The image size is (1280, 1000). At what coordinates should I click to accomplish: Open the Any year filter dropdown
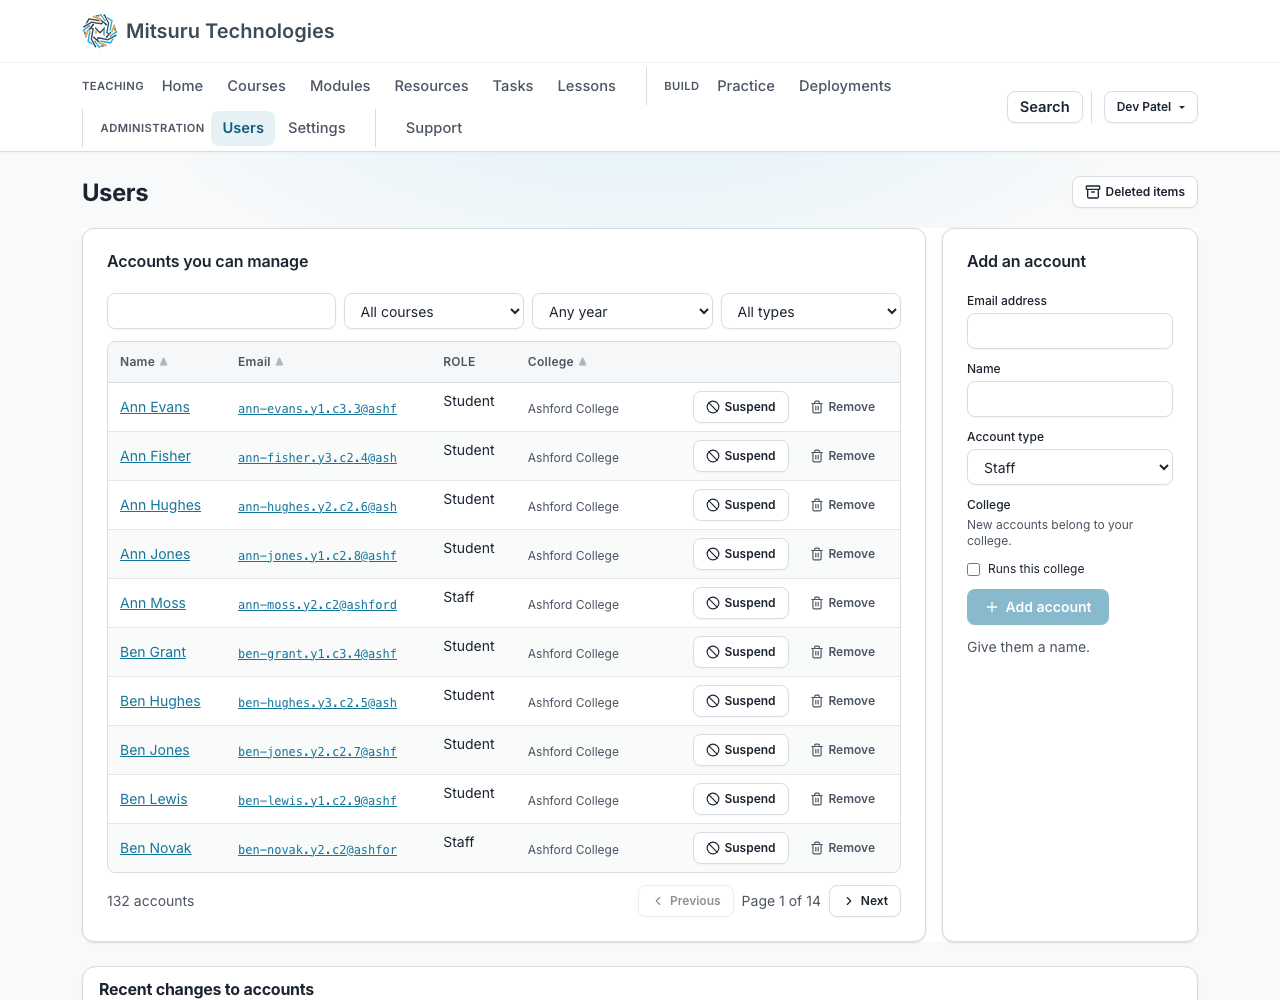pos(622,311)
